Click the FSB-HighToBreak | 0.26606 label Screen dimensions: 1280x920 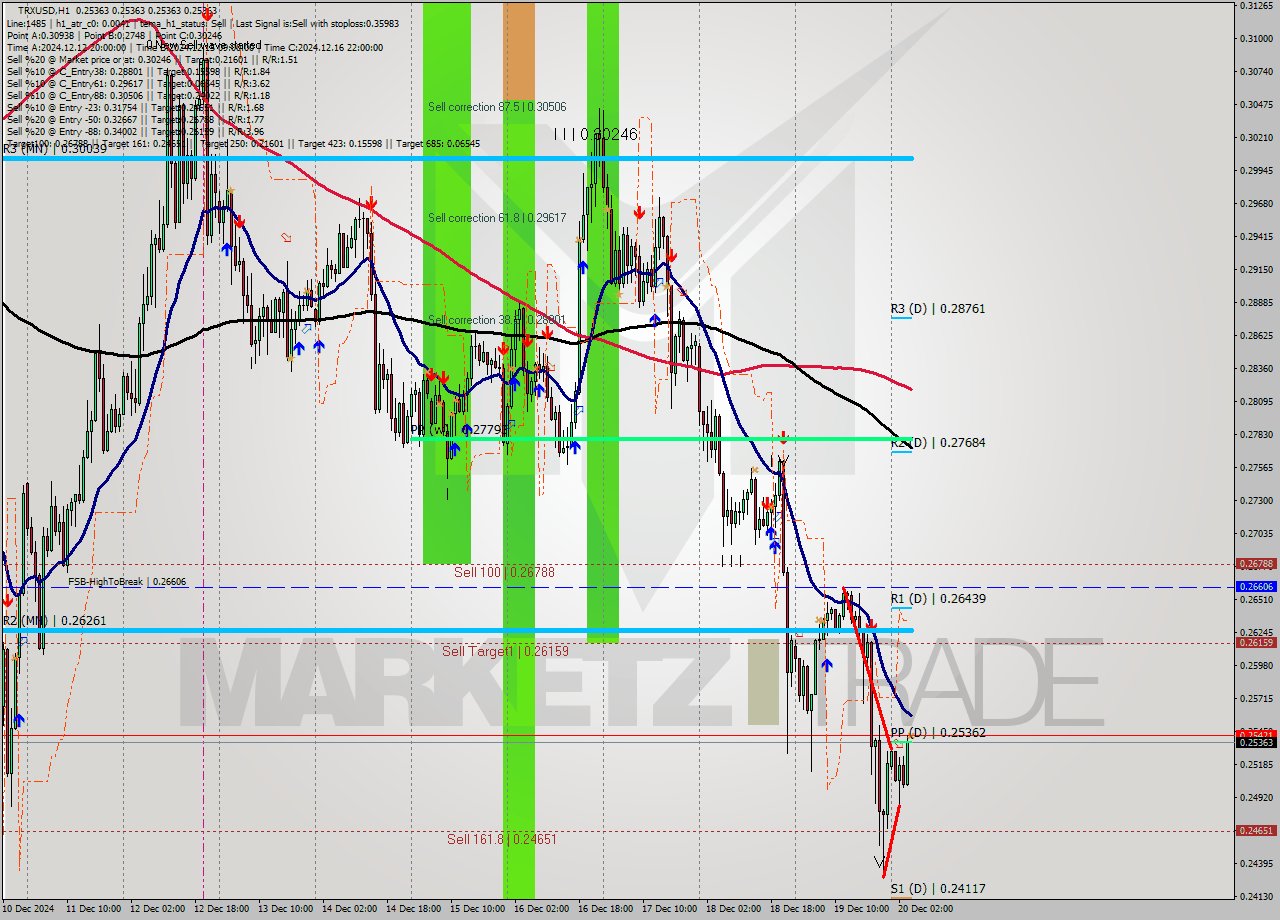[127, 581]
